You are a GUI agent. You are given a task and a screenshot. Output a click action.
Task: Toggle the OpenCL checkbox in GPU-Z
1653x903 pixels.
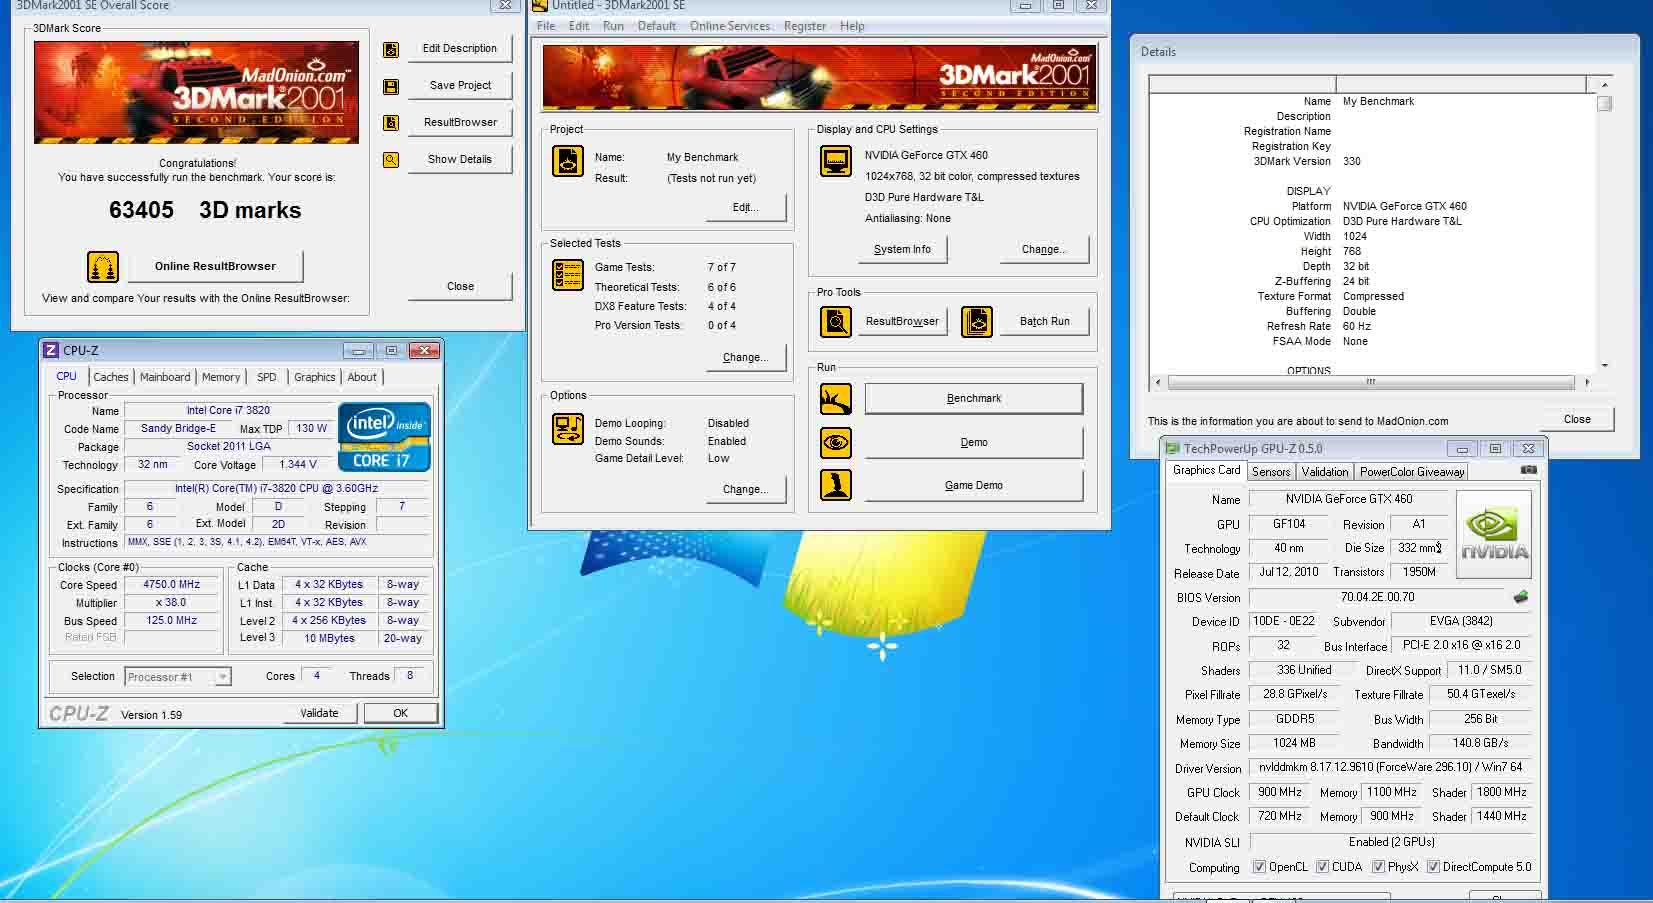click(x=1259, y=867)
